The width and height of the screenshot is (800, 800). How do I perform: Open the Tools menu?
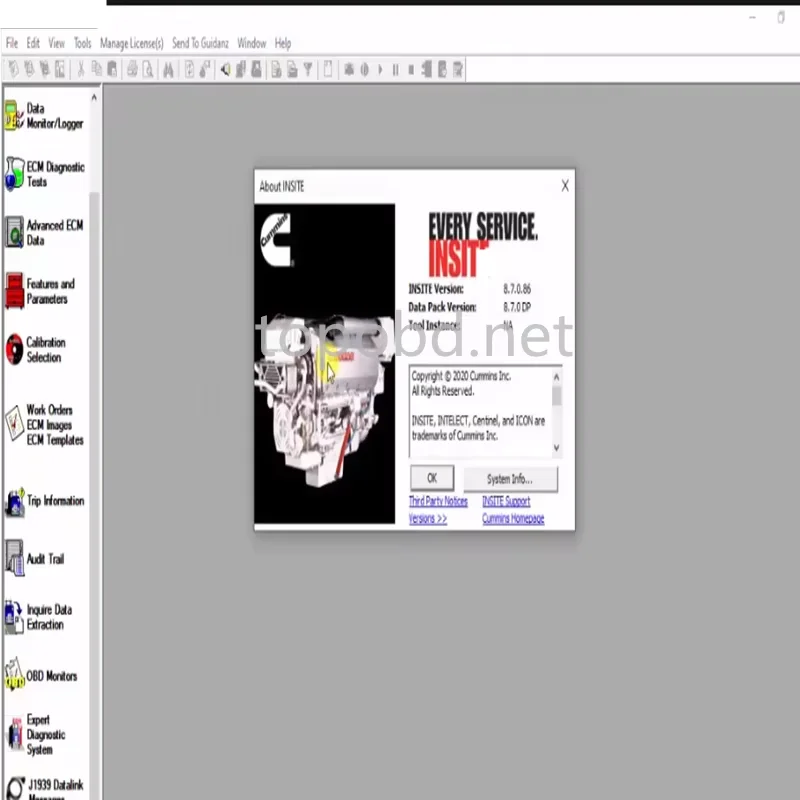click(x=82, y=43)
